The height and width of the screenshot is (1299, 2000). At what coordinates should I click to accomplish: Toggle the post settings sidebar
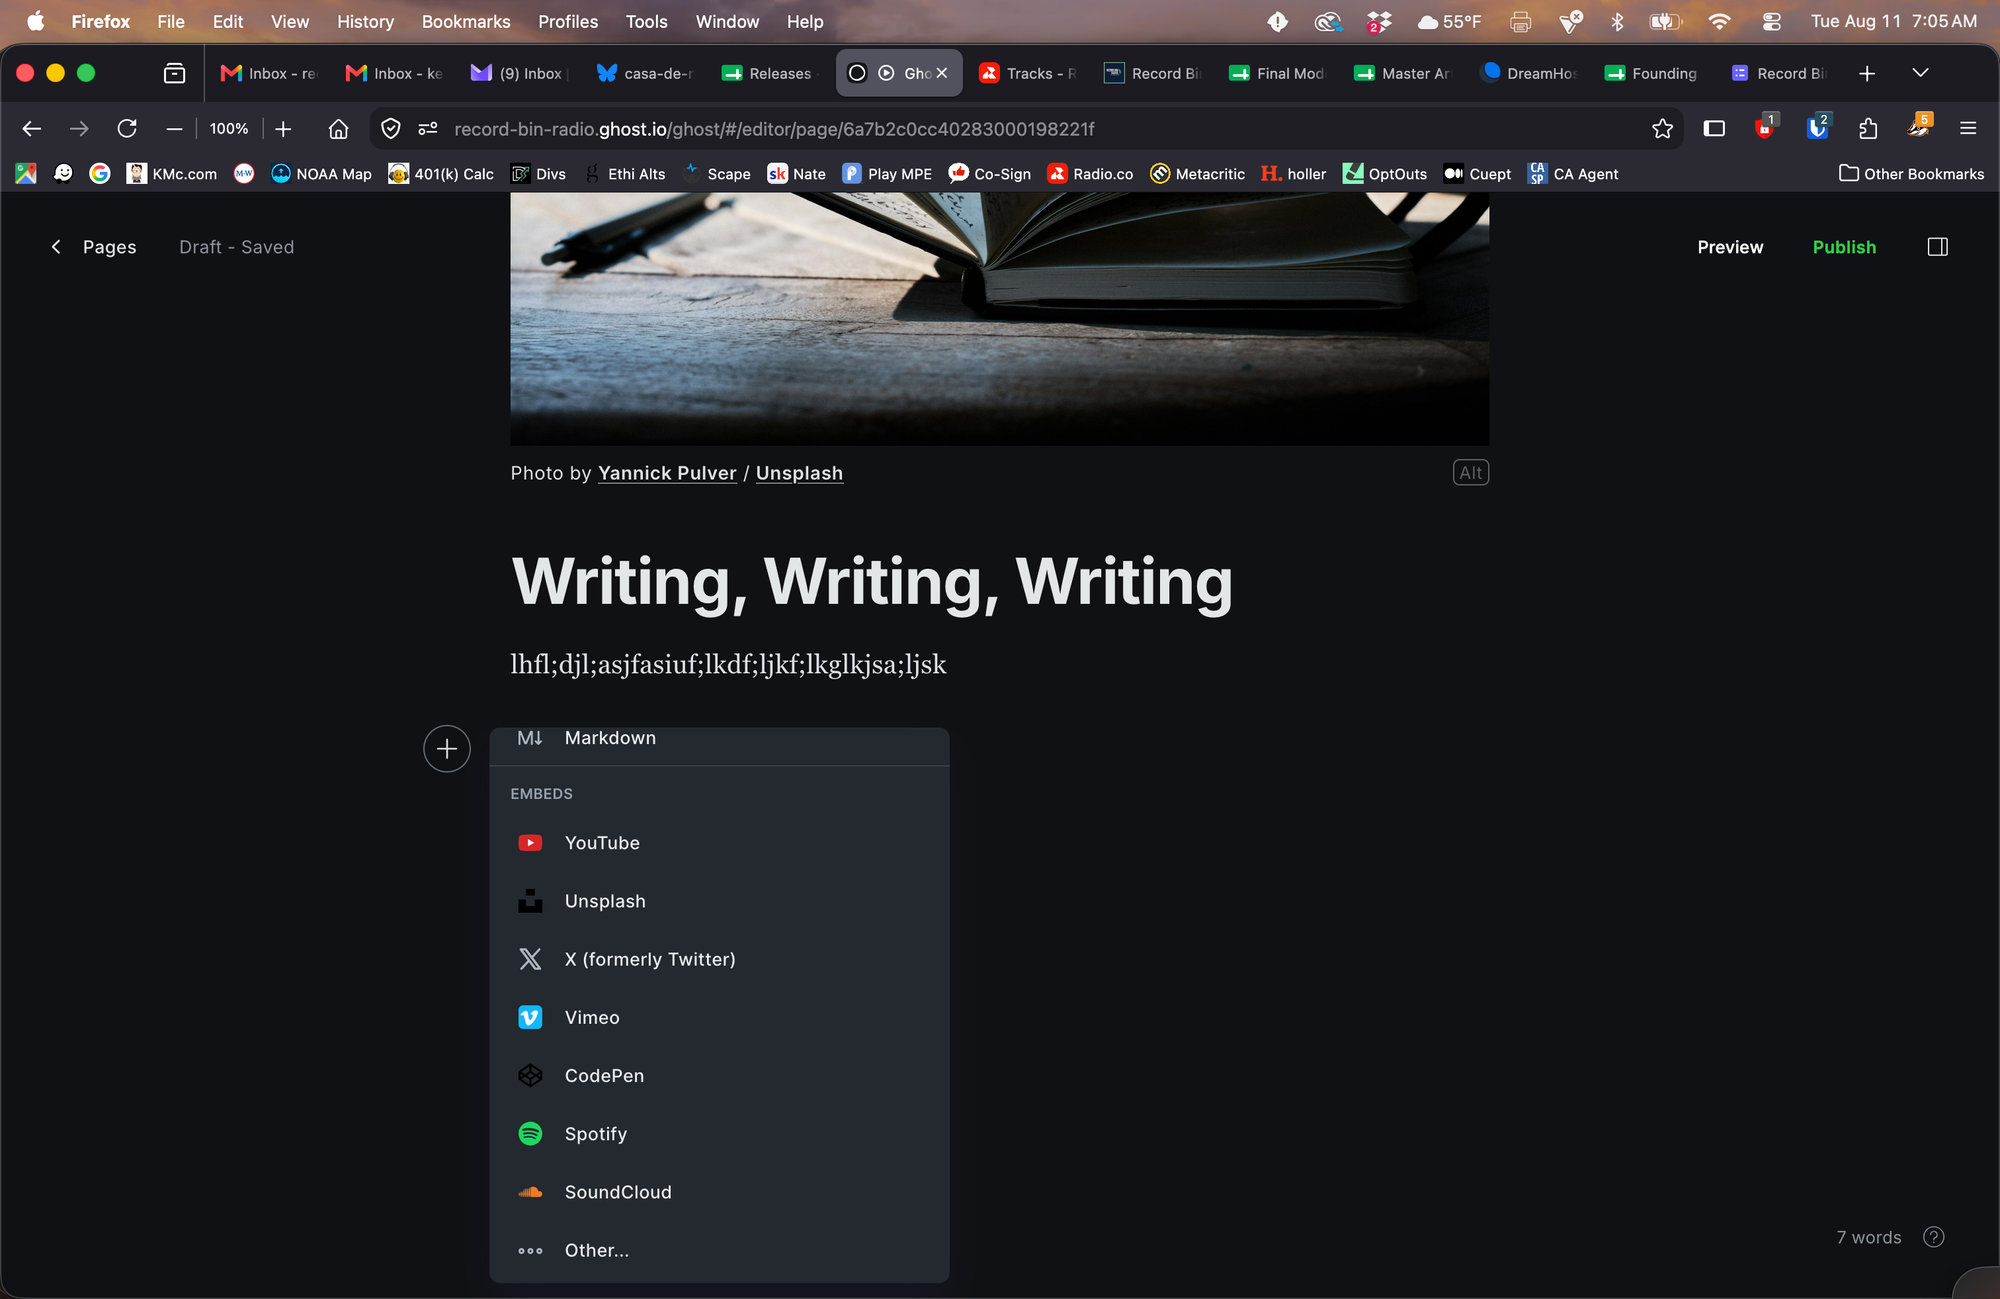(1937, 247)
